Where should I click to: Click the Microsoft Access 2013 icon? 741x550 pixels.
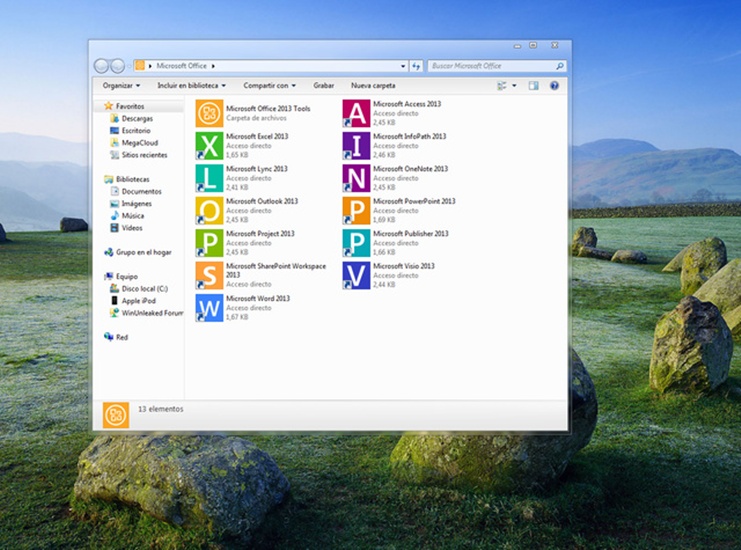[356, 113]
